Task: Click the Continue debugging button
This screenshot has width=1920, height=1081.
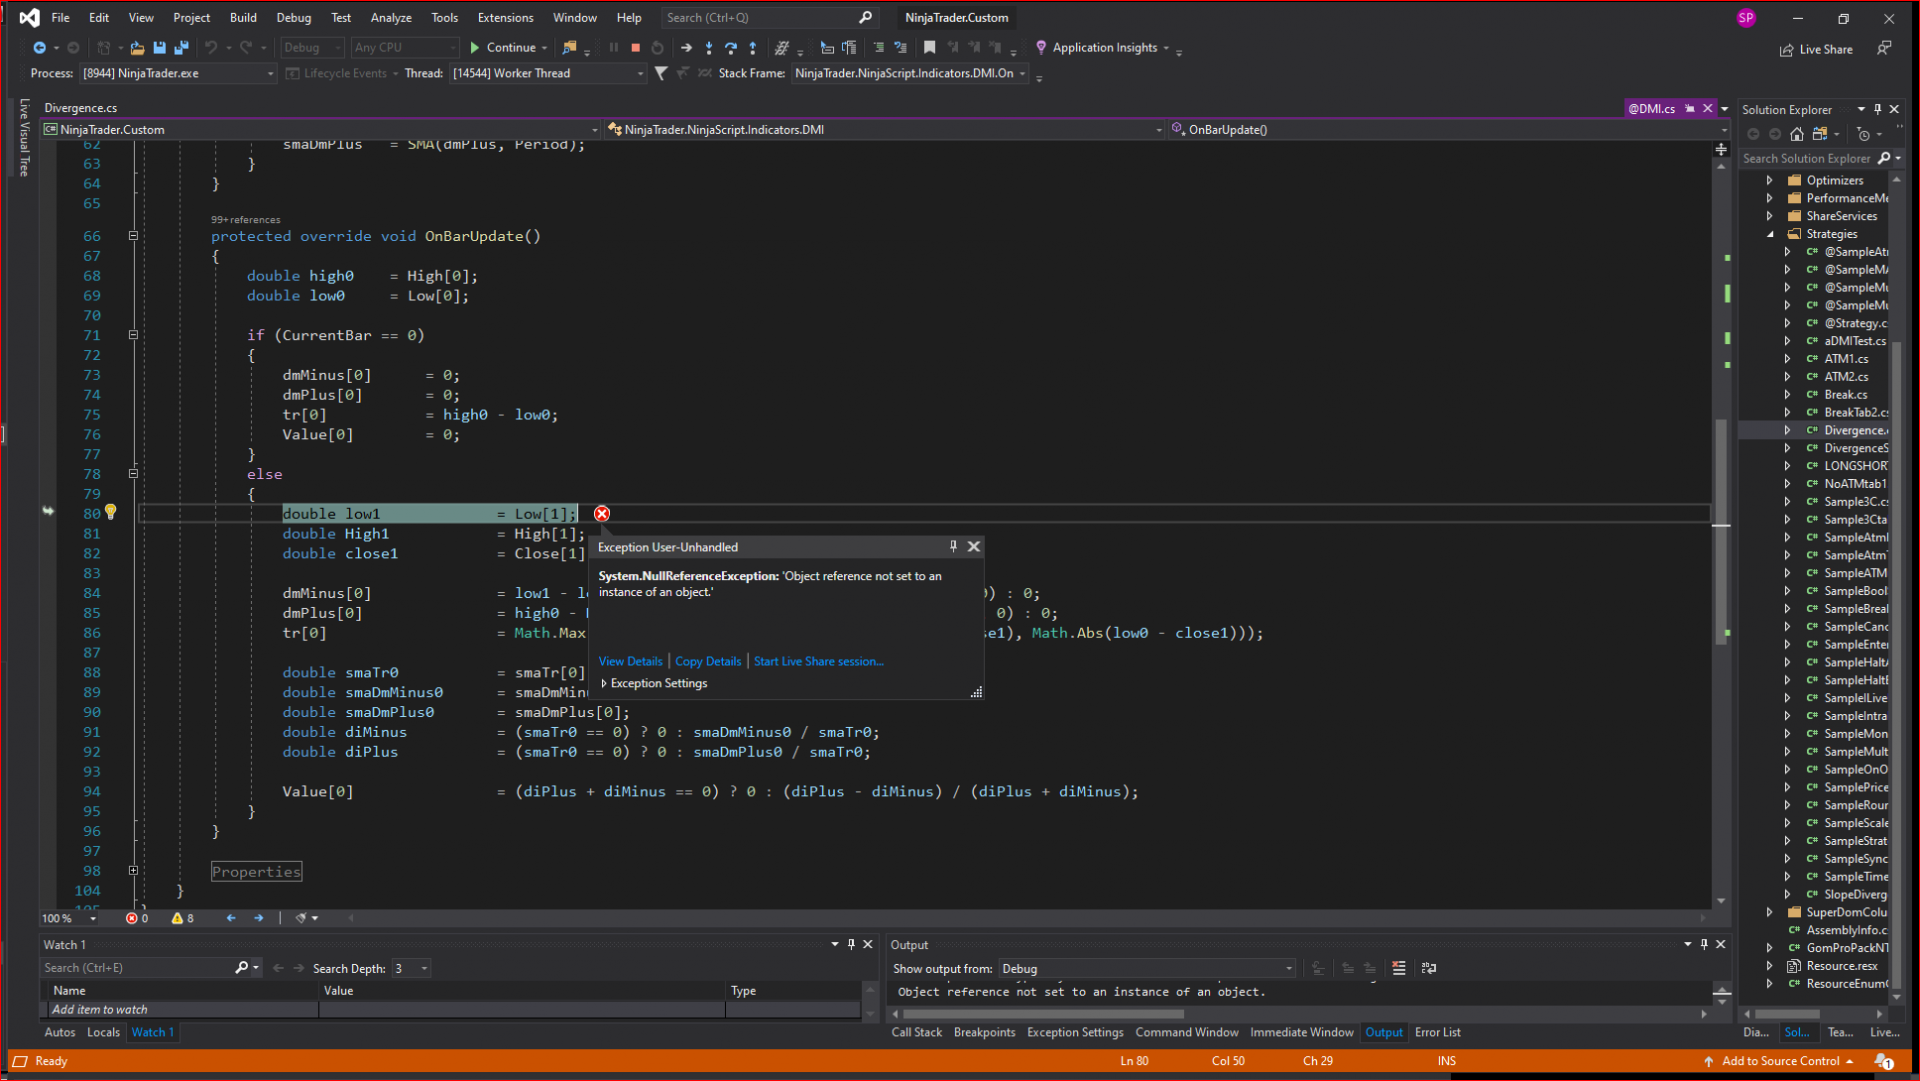Action: click(503, 48)
